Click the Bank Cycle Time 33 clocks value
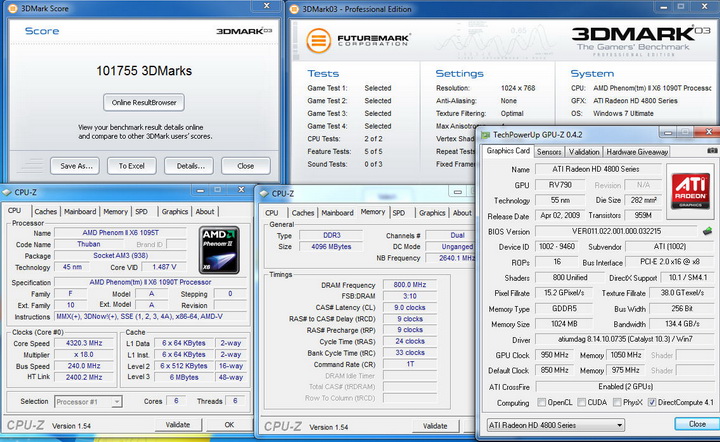The height and width of the screenshot is (442, 720). (x=410, y=352)
